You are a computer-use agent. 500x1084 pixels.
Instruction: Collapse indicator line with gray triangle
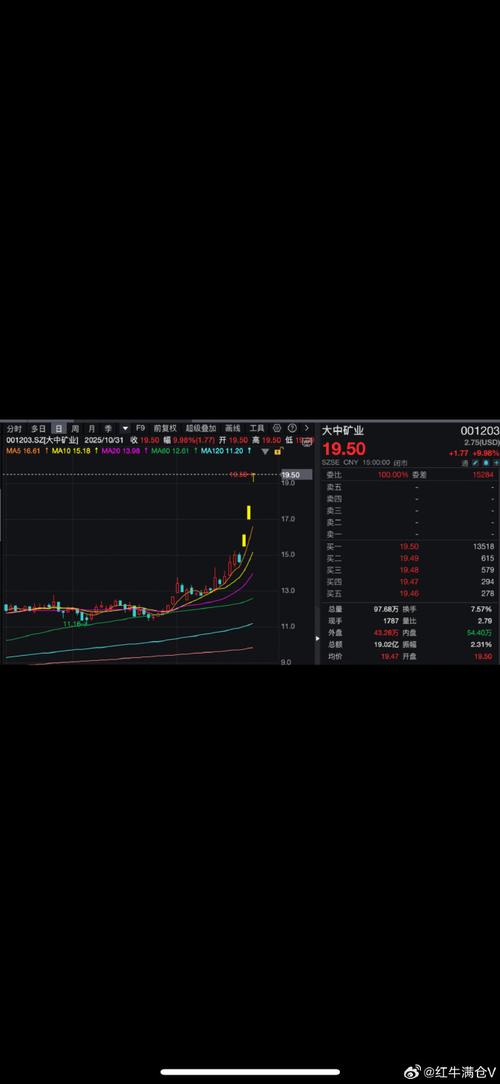click(266, 451)
